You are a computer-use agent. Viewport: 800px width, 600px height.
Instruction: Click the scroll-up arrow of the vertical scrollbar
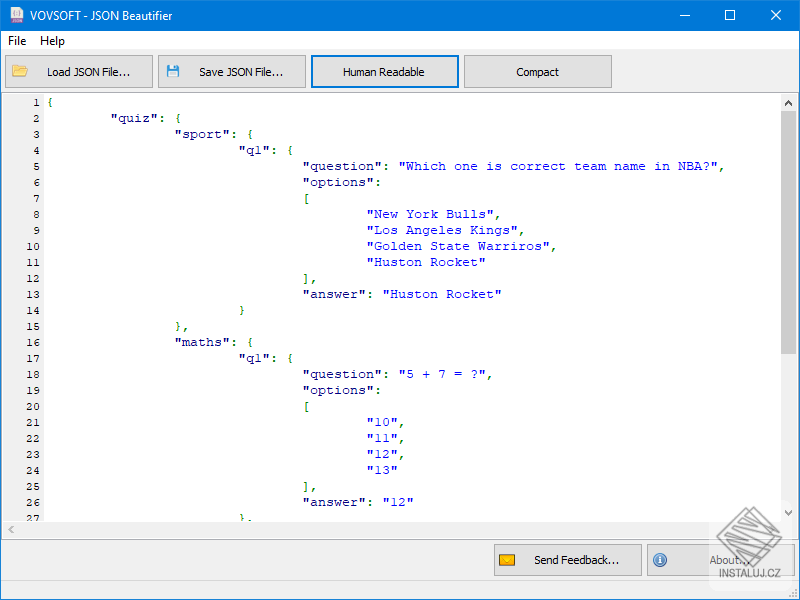tap(788, 101)
